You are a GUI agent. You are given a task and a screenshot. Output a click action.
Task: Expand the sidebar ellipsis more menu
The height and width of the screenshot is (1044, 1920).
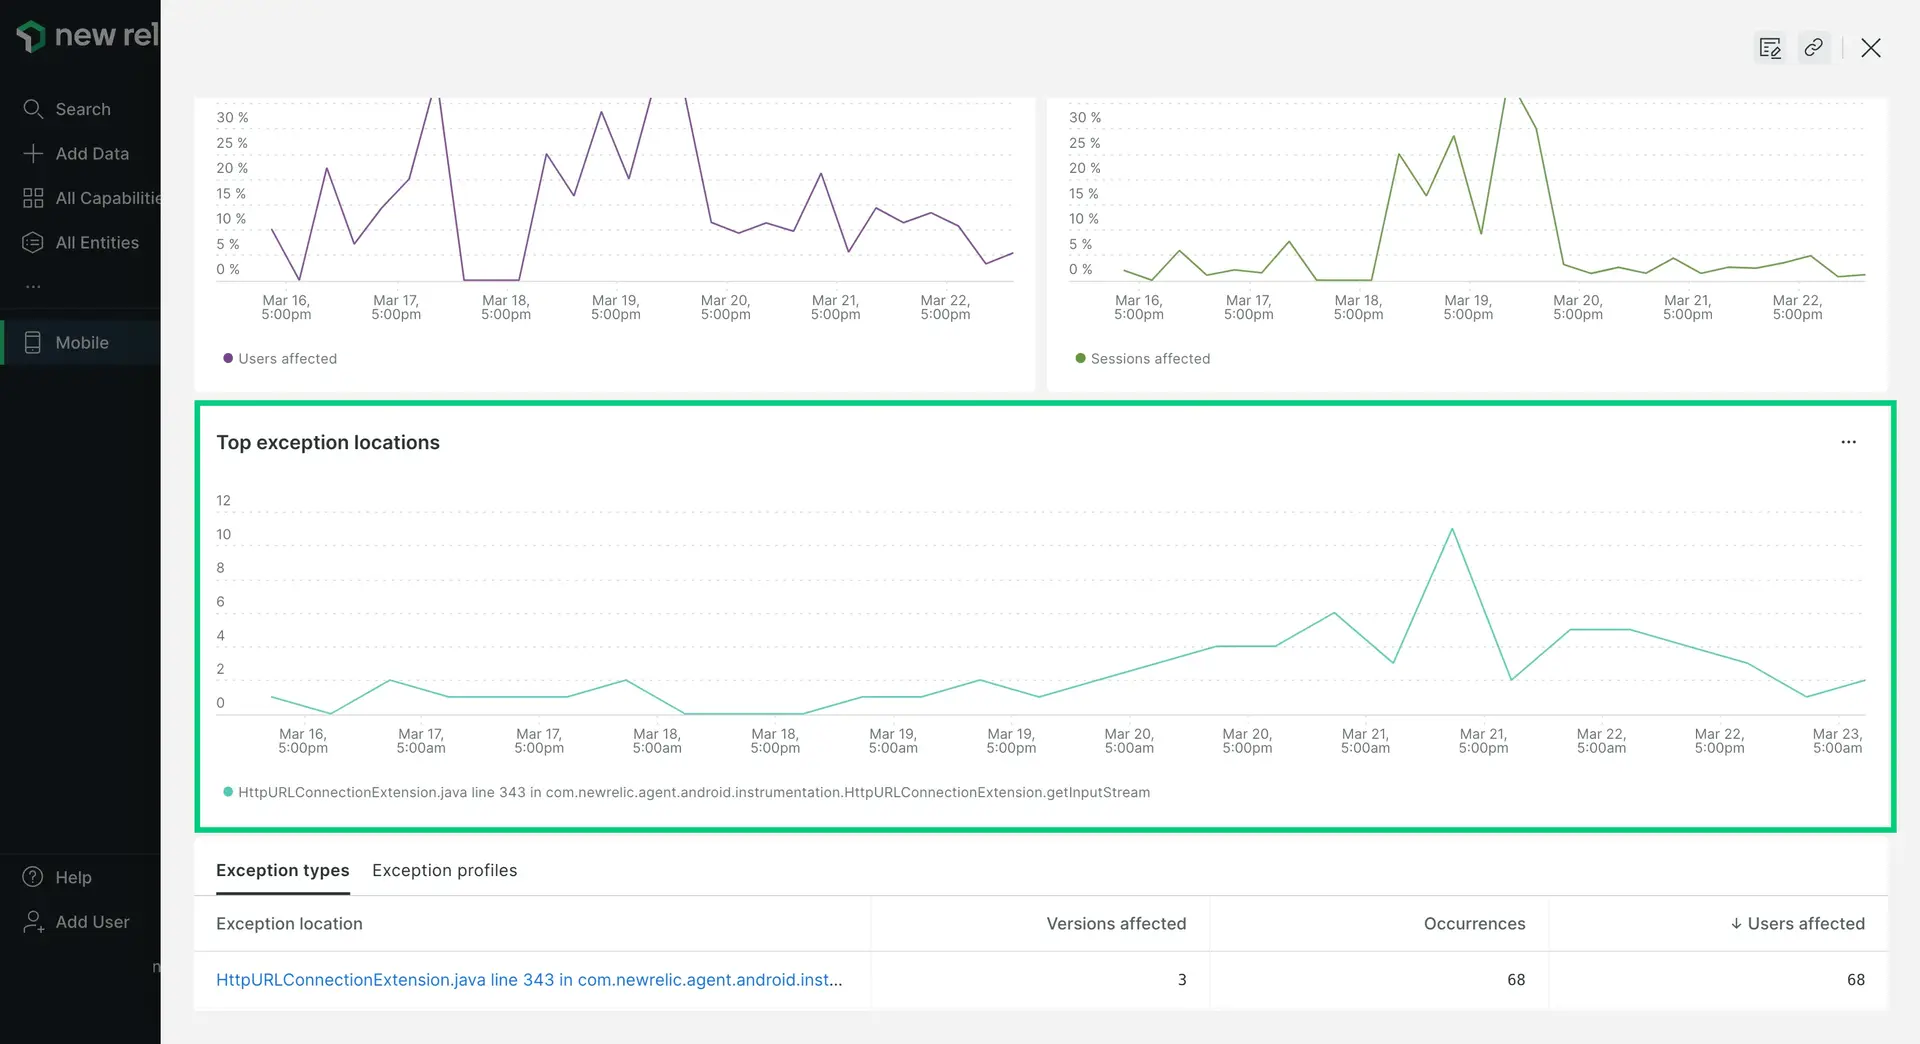coord(33,287)
